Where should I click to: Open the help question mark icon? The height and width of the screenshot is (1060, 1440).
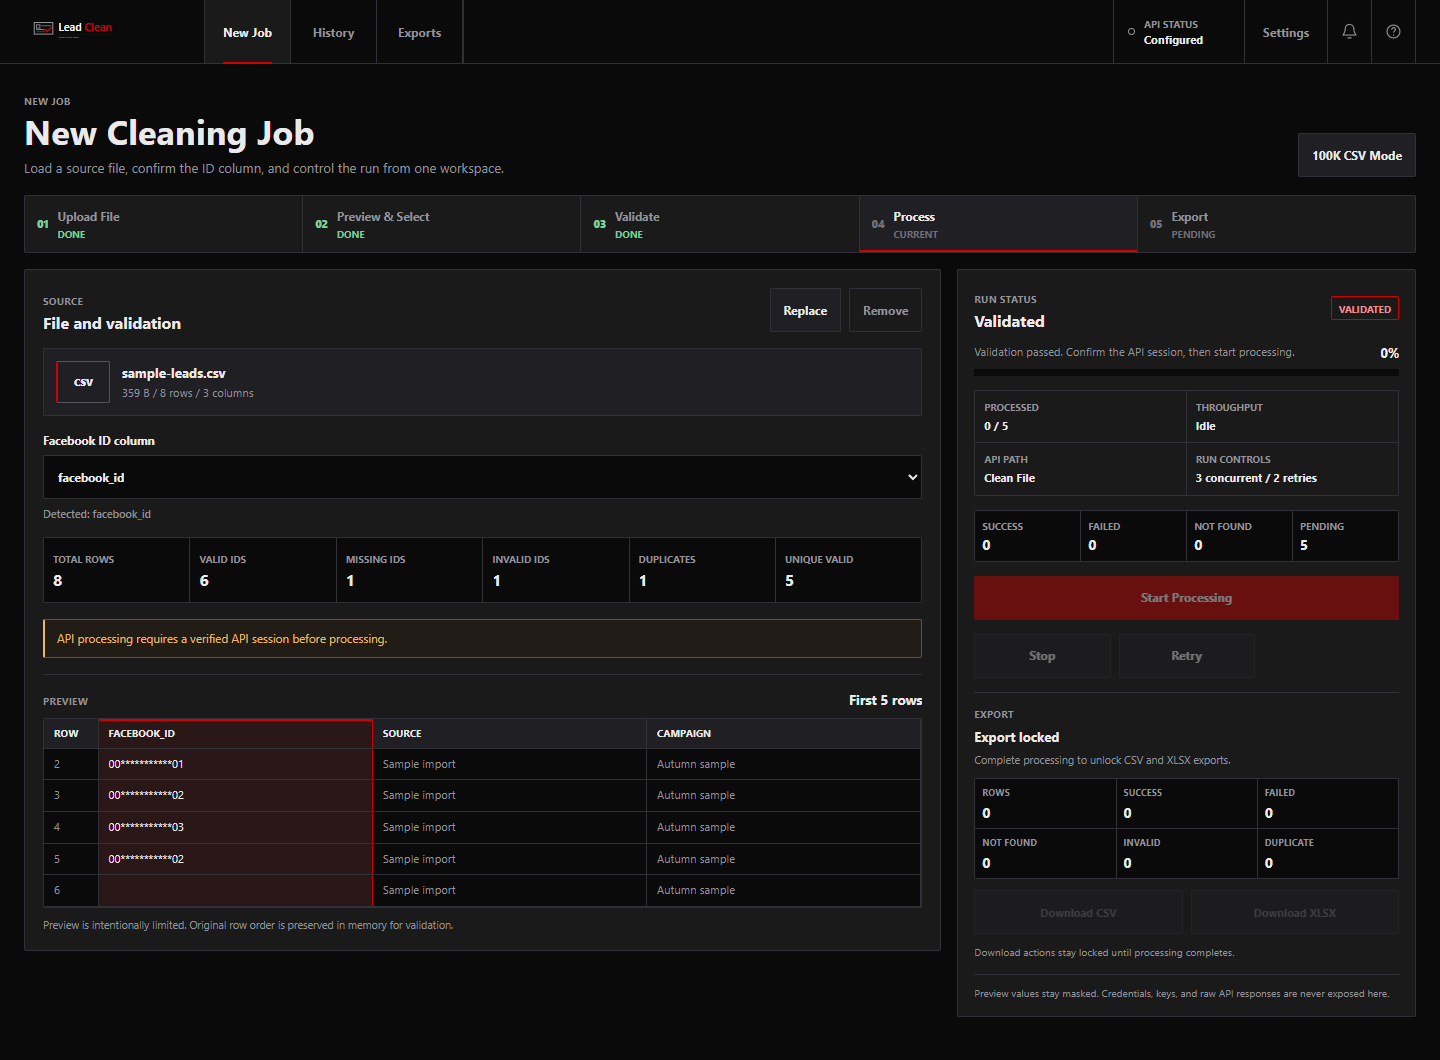(x=1393, y=32)
